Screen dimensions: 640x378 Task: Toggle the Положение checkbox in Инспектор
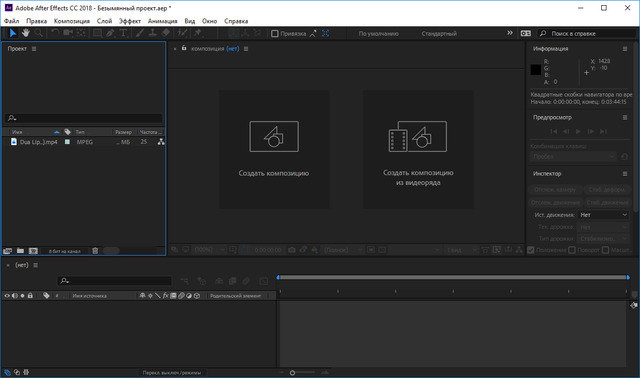[x=531, y=250]
